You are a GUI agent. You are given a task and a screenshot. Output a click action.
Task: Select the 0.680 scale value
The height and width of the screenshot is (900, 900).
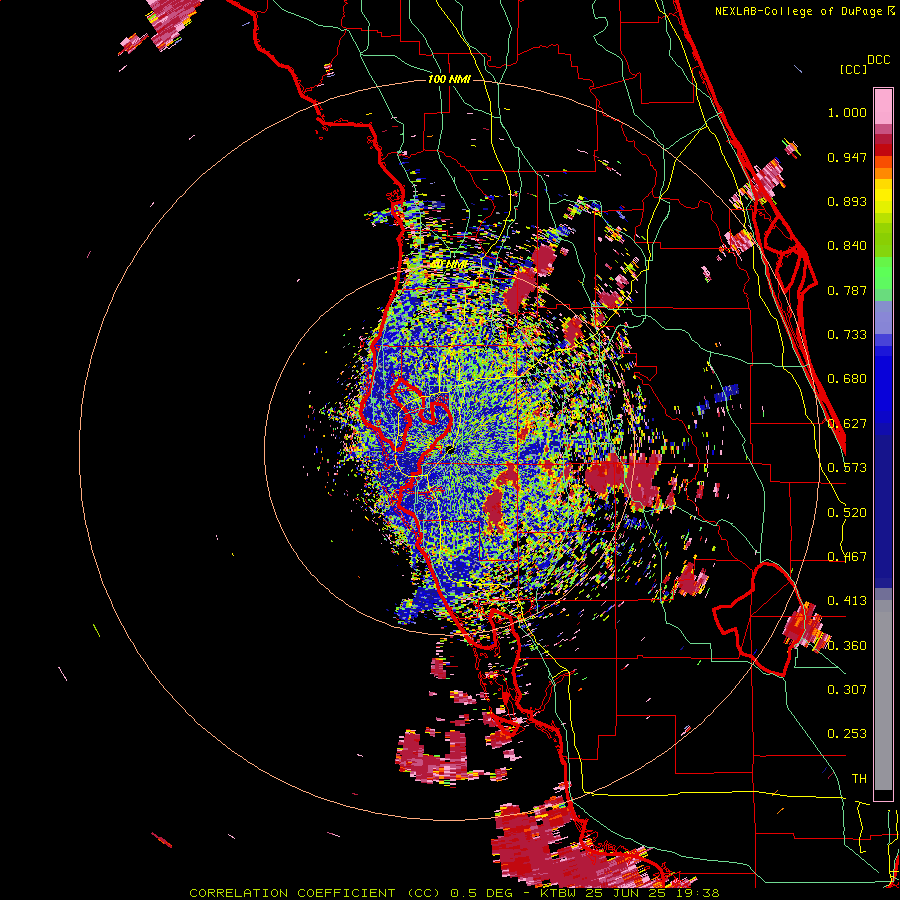click(847, 379)
